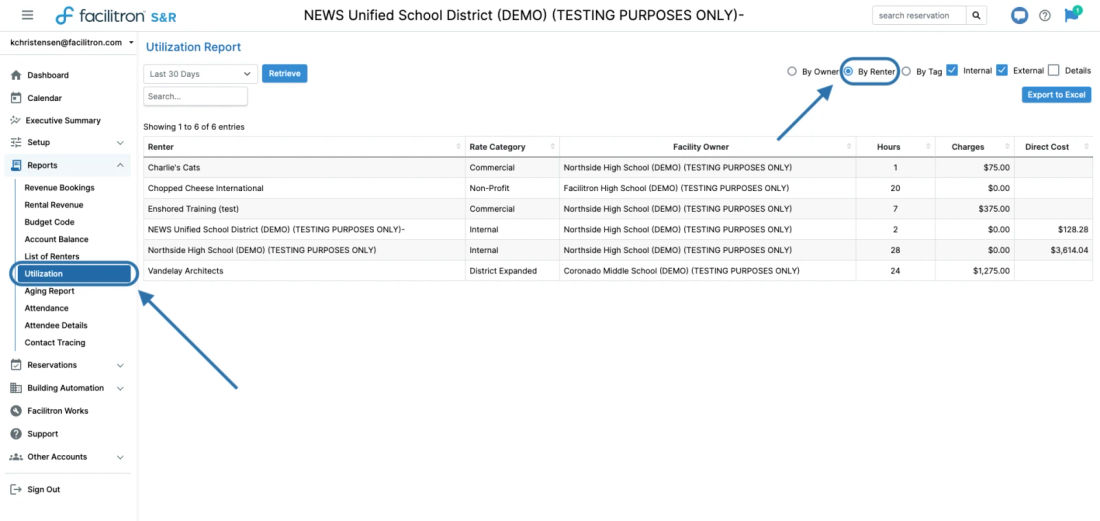Click the Export to Excel button
Viewport: 1100px width, 521px height.
pyautogui.click(x=1056, y=95)
